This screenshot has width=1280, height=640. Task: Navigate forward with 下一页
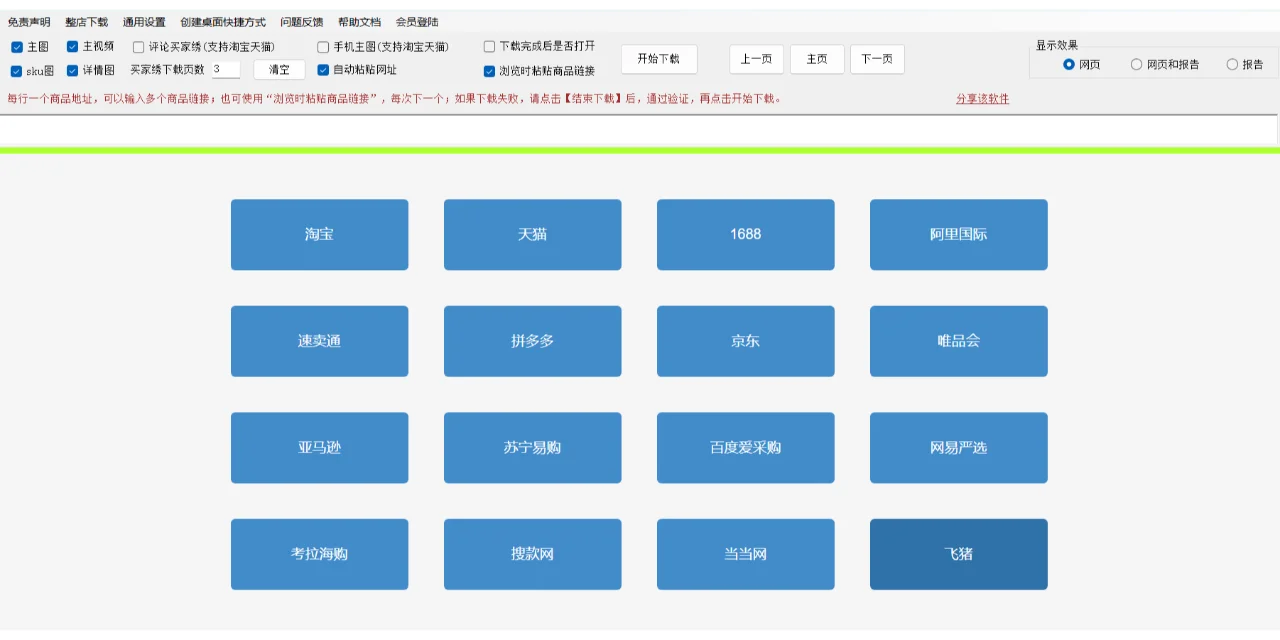tap(877, 59)
